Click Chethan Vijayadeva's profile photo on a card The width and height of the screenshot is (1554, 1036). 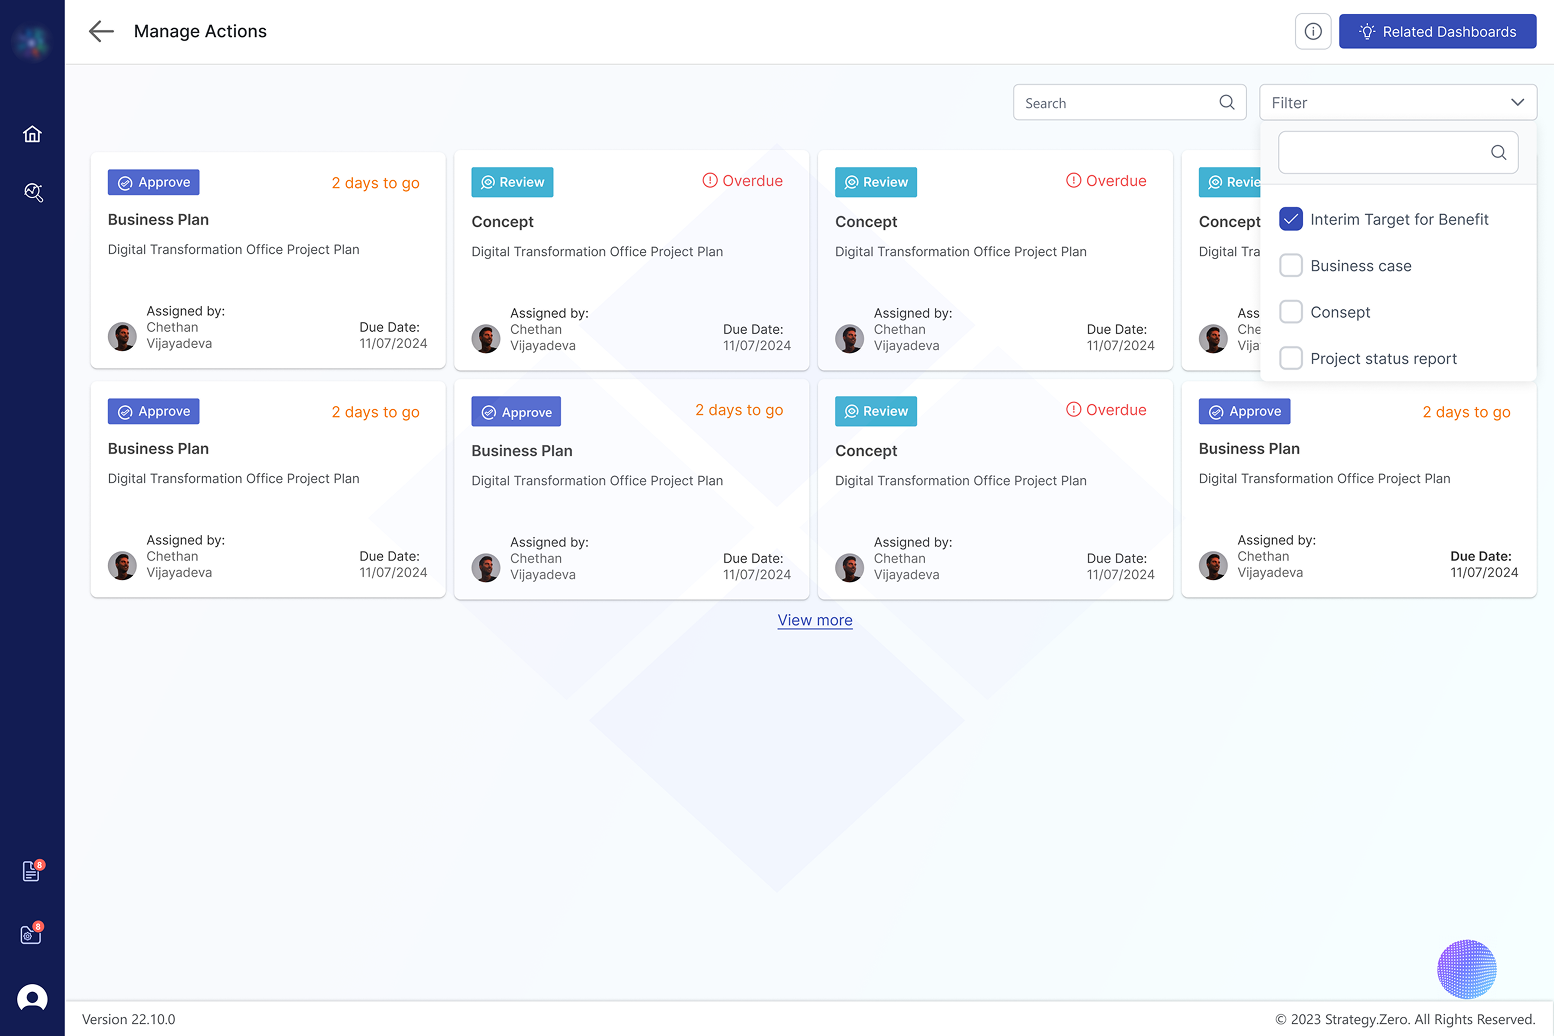pyautogui.click(x=122, y=337)
